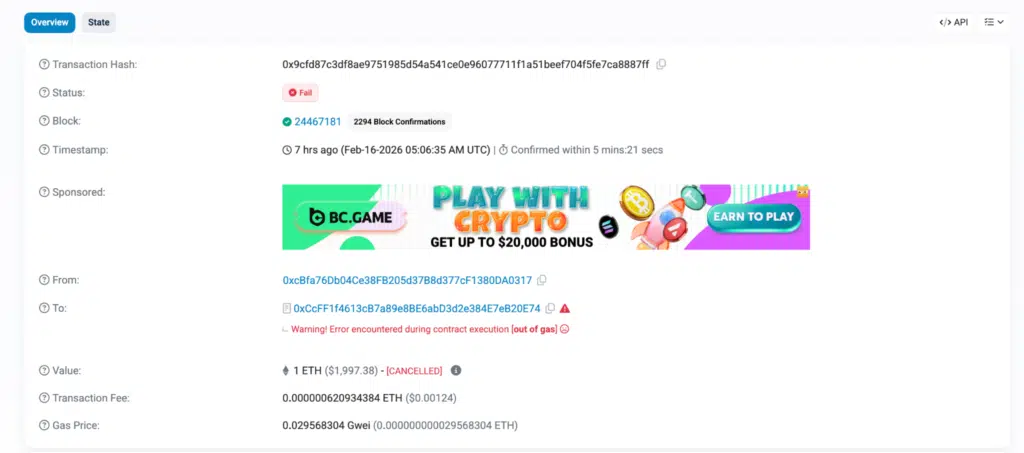Open the To contract address 0xCcFF1f46 link
The height and width of the screenshot is (453, 1024).
[x=417, y=308]
